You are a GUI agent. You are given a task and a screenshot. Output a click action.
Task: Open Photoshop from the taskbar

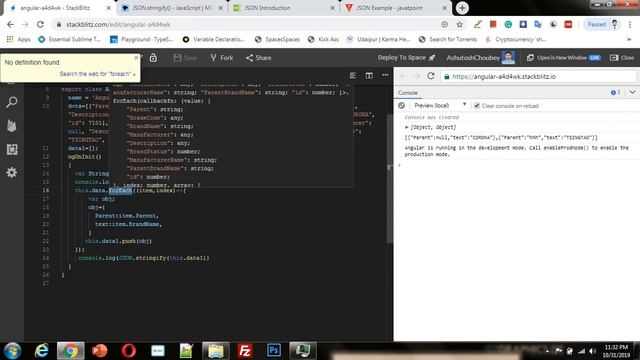click(273, 351)
